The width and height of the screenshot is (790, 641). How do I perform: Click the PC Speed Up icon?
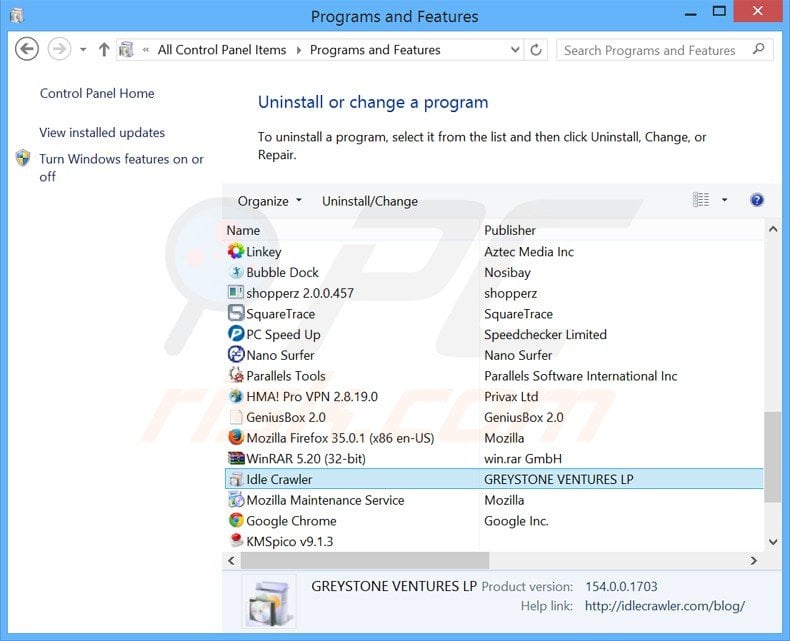(235, 334)
